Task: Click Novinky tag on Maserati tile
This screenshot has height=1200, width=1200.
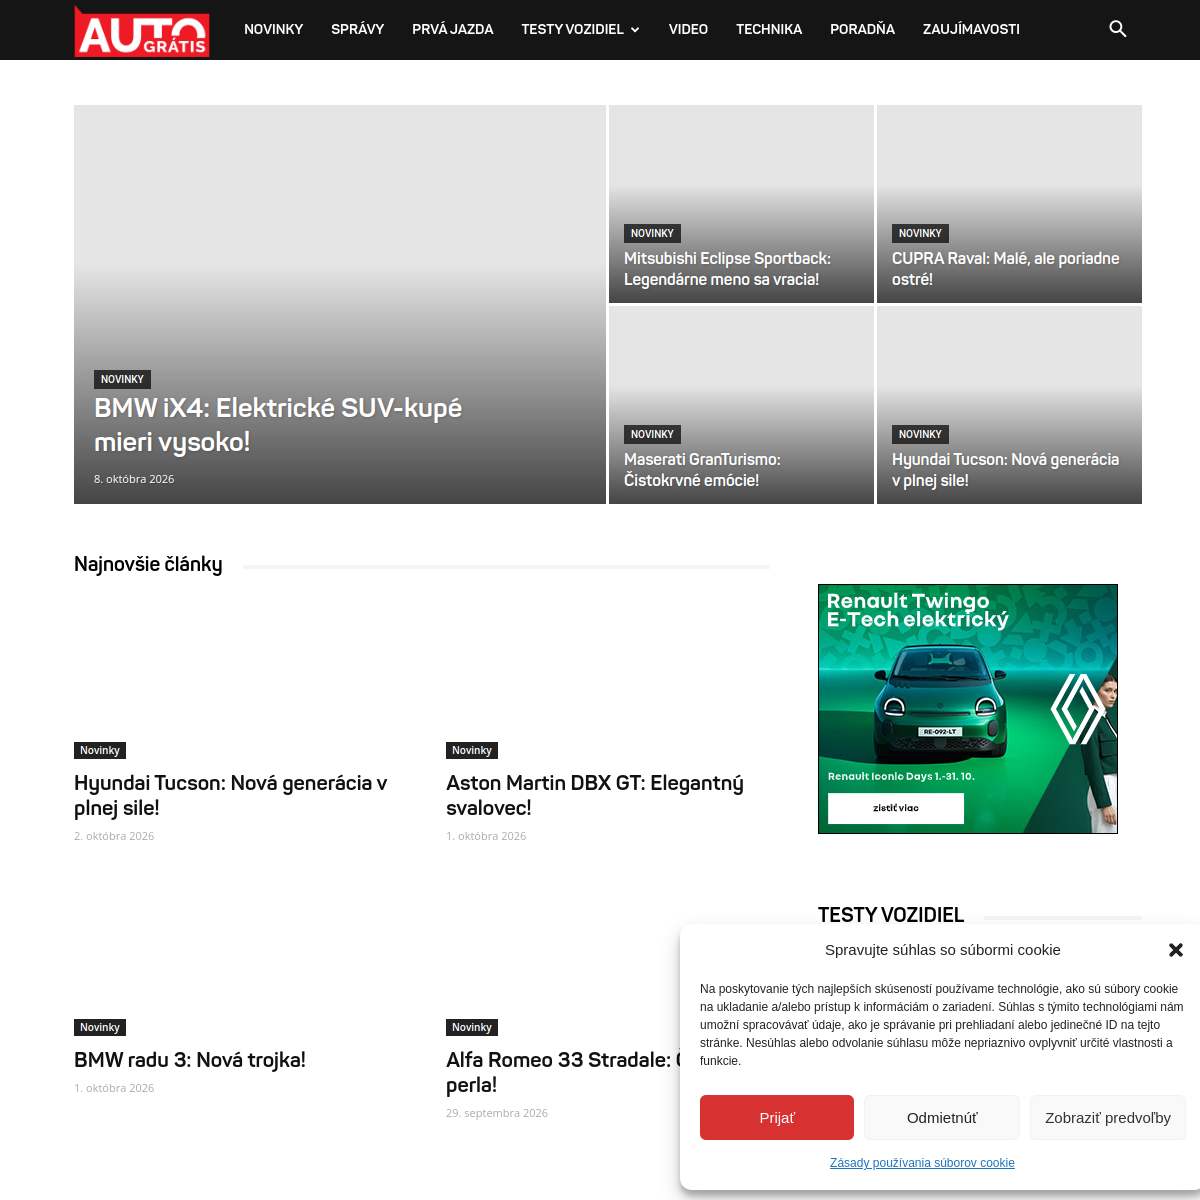Action: pyautogui.click(x=652, y=434)
